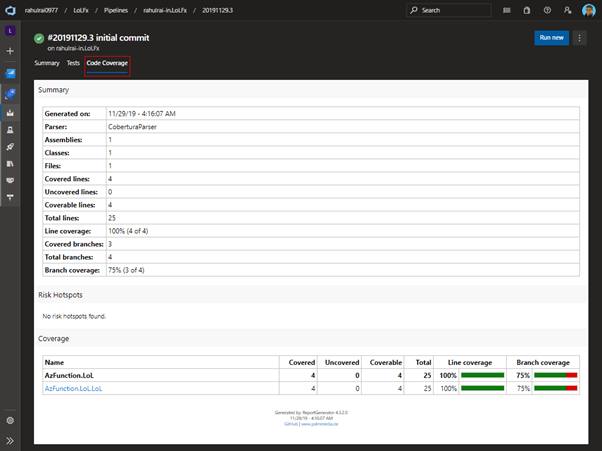Image resolution: width=602 pixels, height=451 pixels.
Task: Focus the Search input field
Action: click(449, 10)
